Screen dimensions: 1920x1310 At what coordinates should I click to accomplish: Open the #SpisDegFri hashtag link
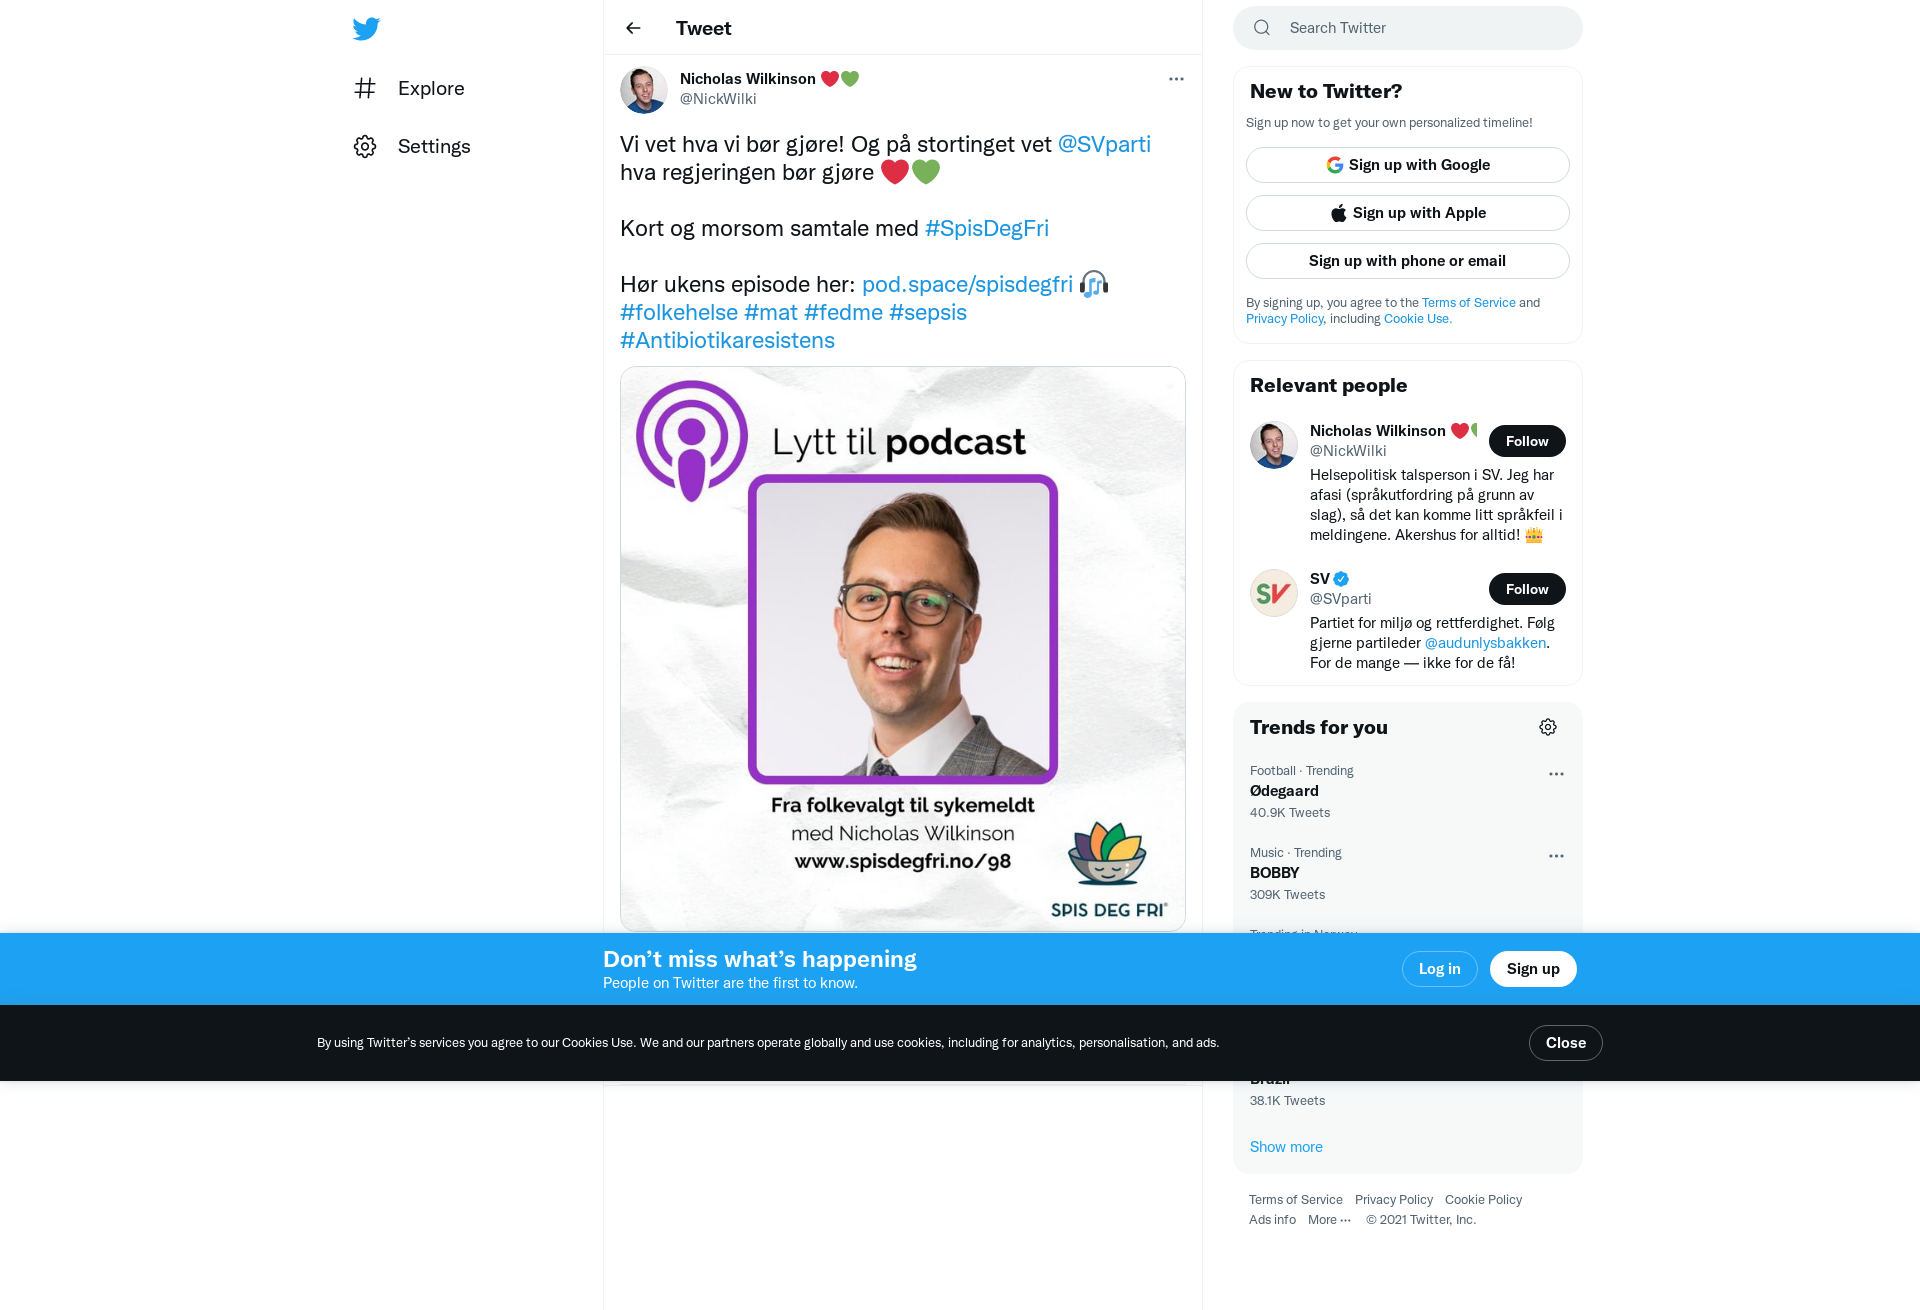point(987,228)
